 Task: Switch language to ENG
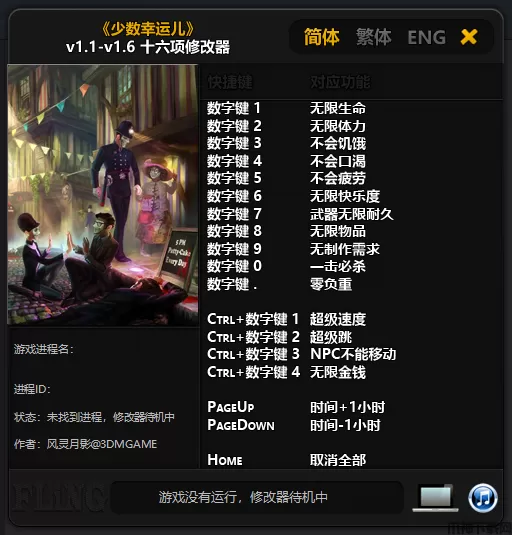point(427,37)
